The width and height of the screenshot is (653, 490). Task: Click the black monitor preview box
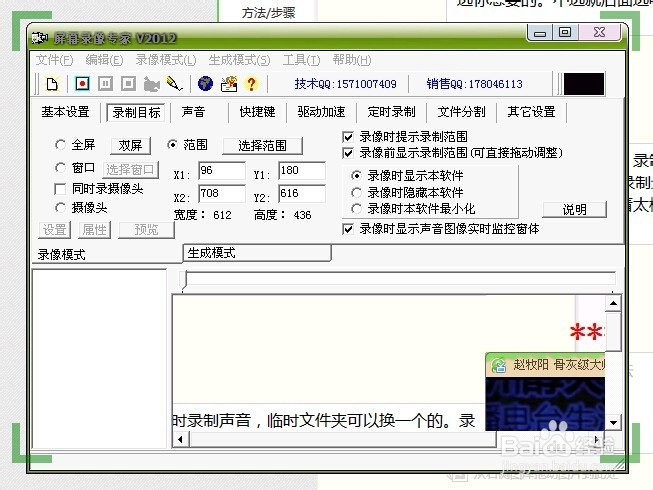tap(583, 84)
